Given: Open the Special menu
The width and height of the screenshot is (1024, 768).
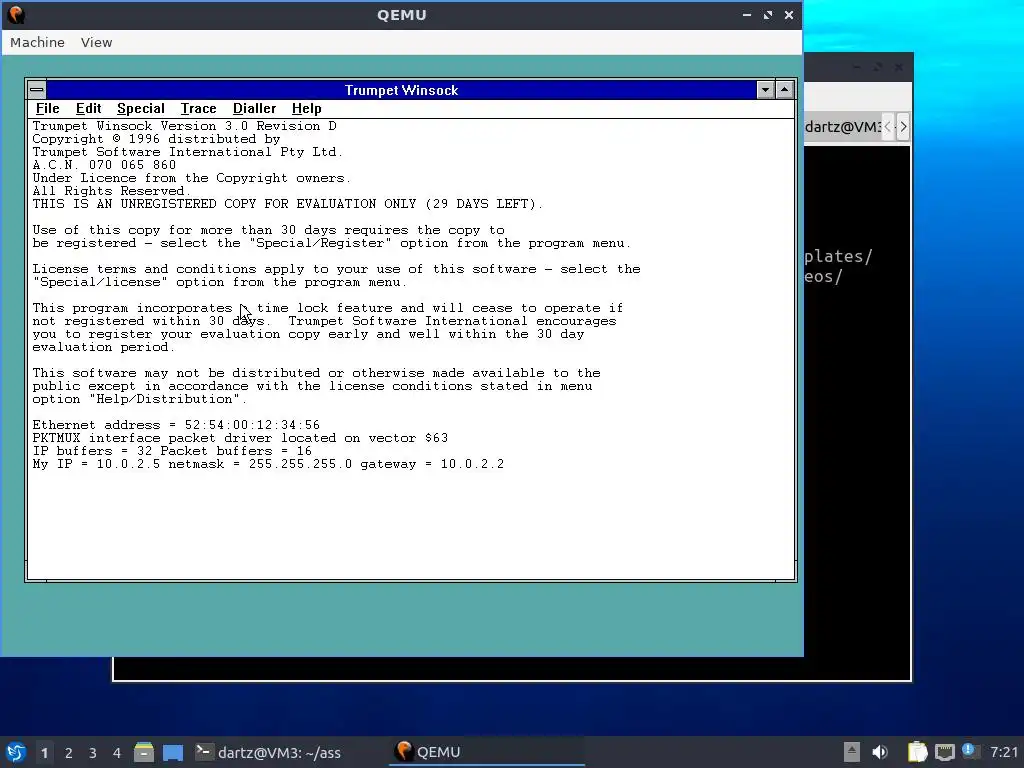Looking at the screenshot, I should coord(140,108).
